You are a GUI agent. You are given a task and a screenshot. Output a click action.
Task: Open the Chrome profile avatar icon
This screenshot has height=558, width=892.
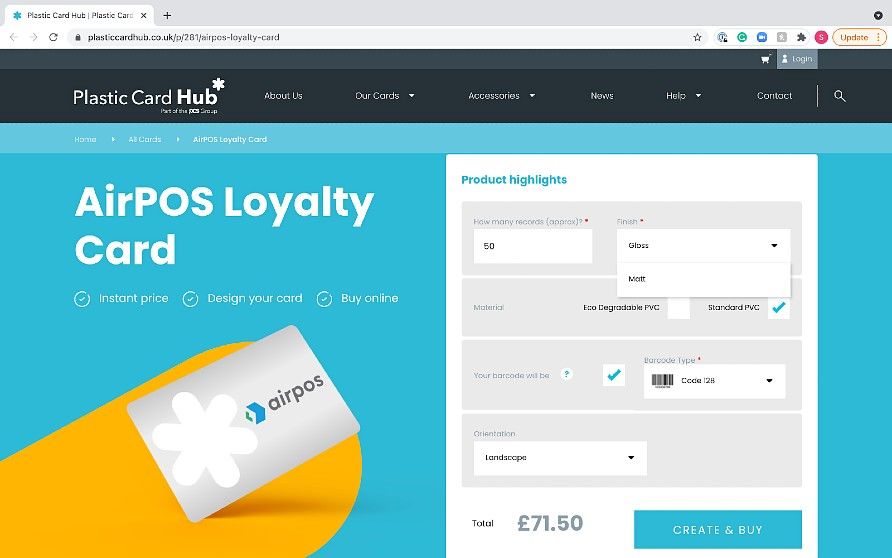(821, 38)
